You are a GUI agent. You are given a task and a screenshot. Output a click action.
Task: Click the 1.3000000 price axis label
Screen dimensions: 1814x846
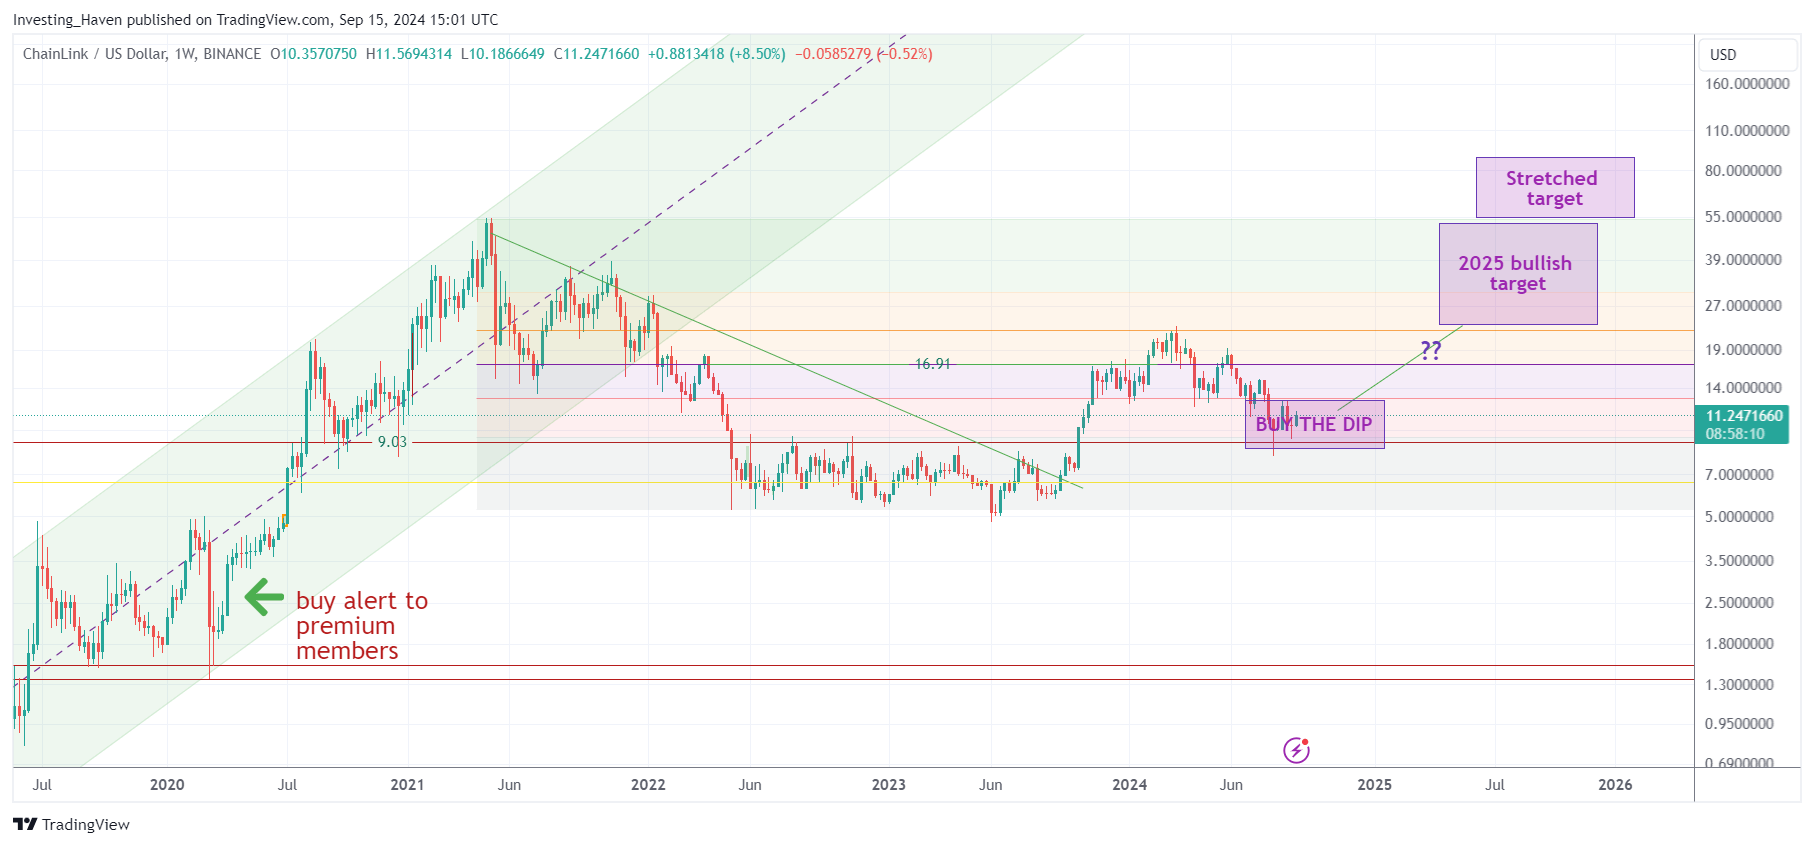click(1739, 685)
